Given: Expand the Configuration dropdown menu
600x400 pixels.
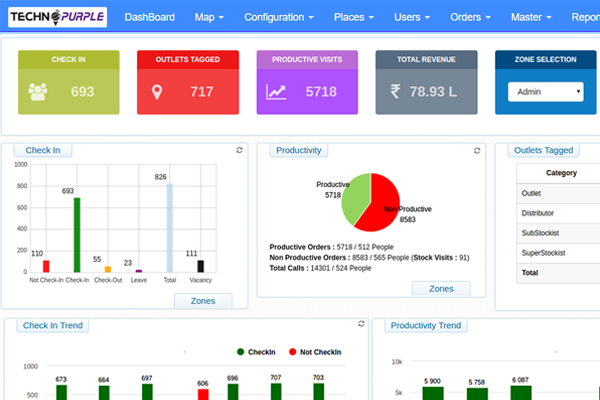Looking at the screenshot, I should [279, 17].
